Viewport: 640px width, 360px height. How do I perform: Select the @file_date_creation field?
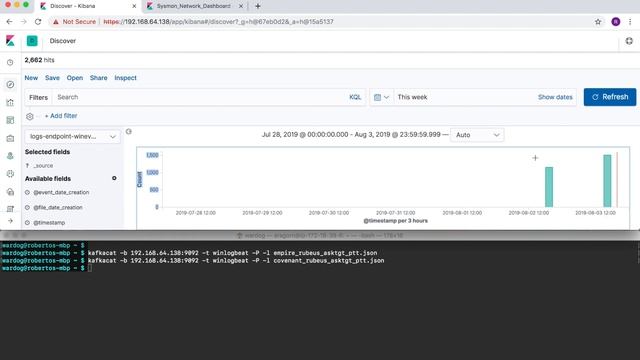click(x=58, y=207)
